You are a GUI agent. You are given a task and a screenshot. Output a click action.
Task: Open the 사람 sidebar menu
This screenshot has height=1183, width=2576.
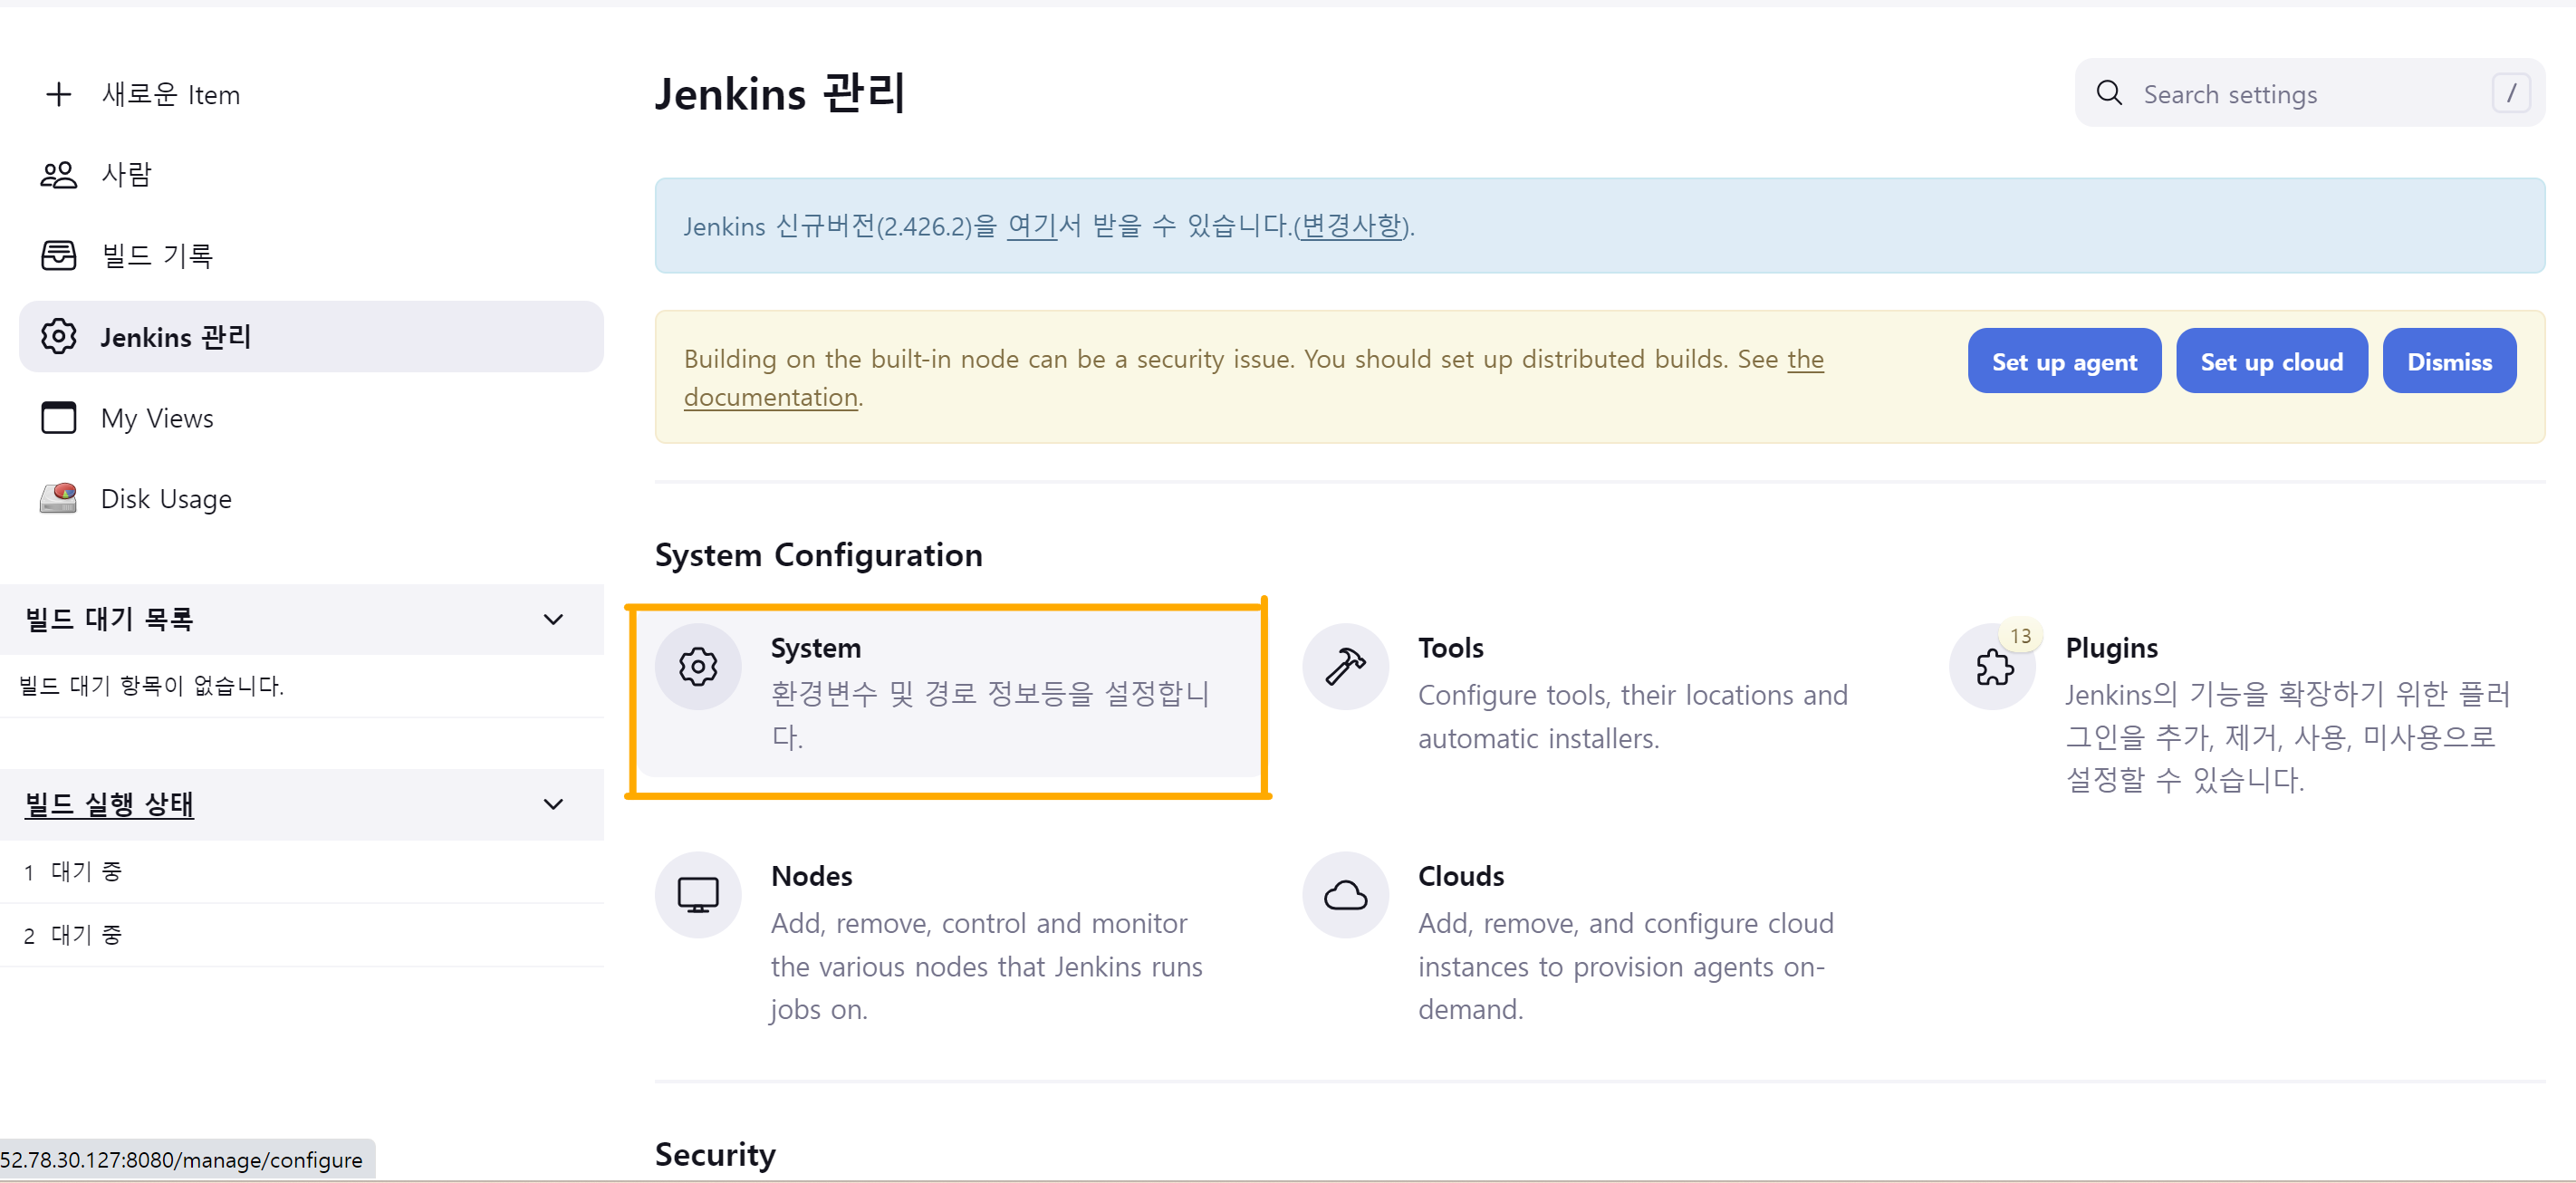(x=126, y=175)
